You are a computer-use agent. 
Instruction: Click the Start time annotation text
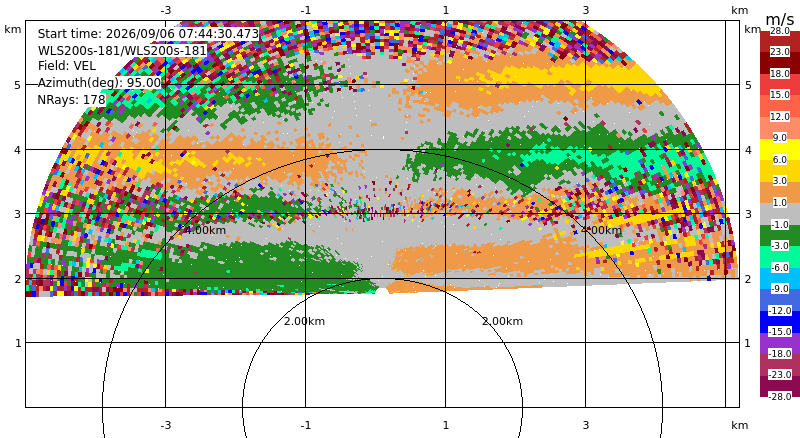click(148, 34)
